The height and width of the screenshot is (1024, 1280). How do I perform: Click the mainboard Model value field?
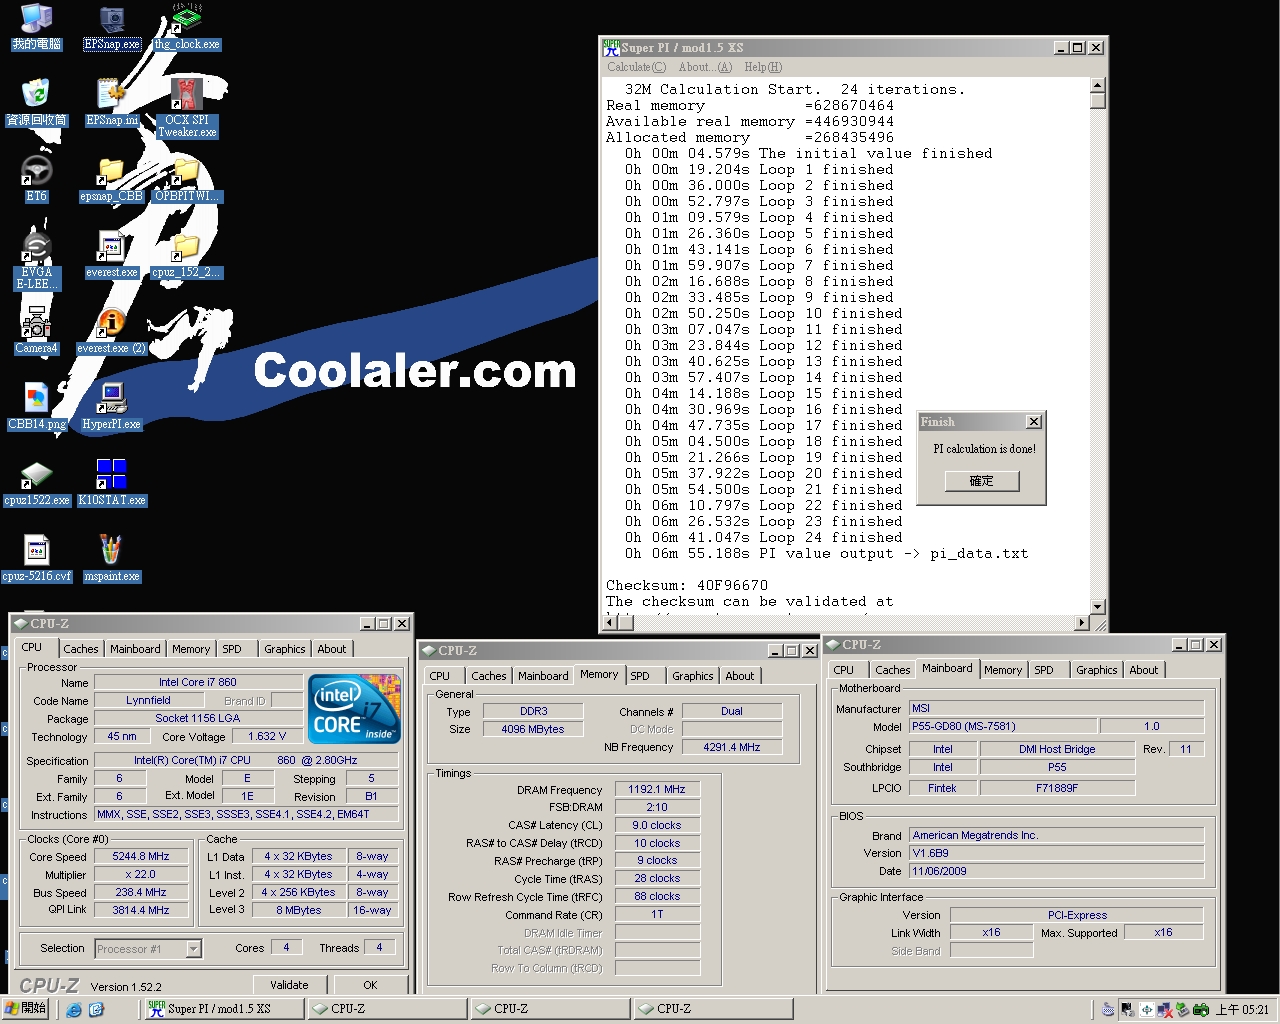point(1002,727)
